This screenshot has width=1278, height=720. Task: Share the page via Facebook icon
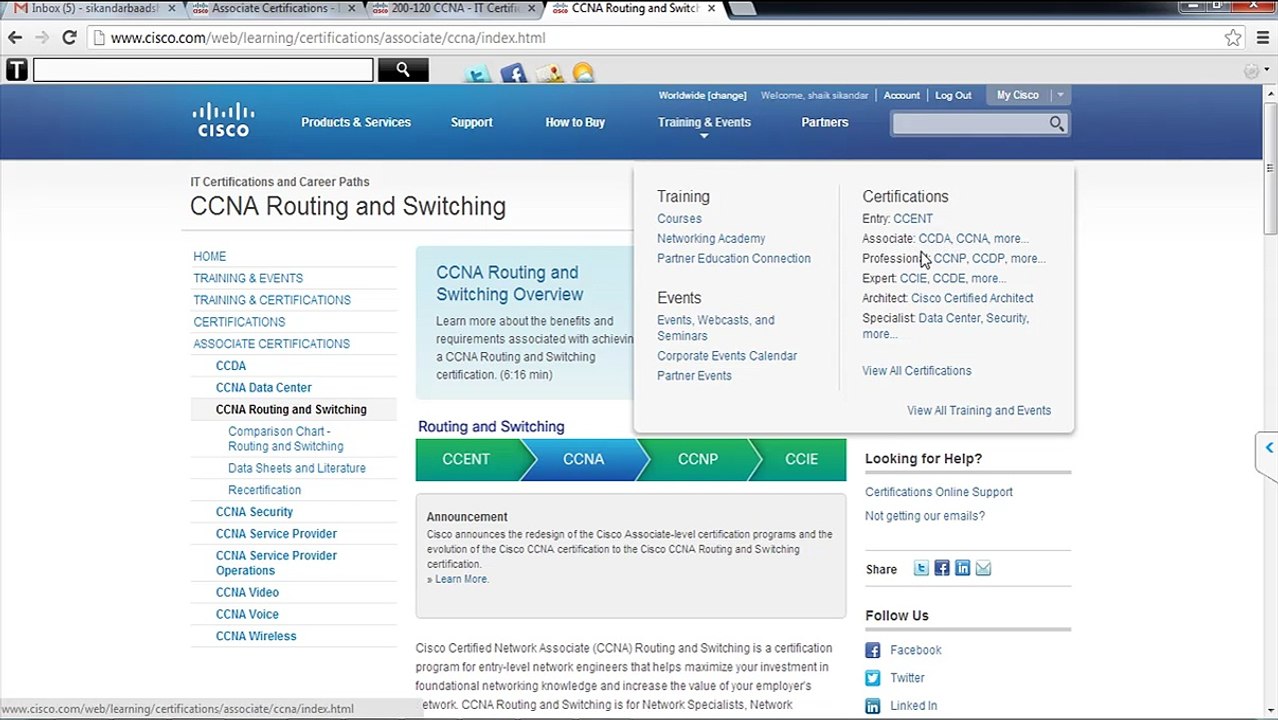click(x=942, y=568)
